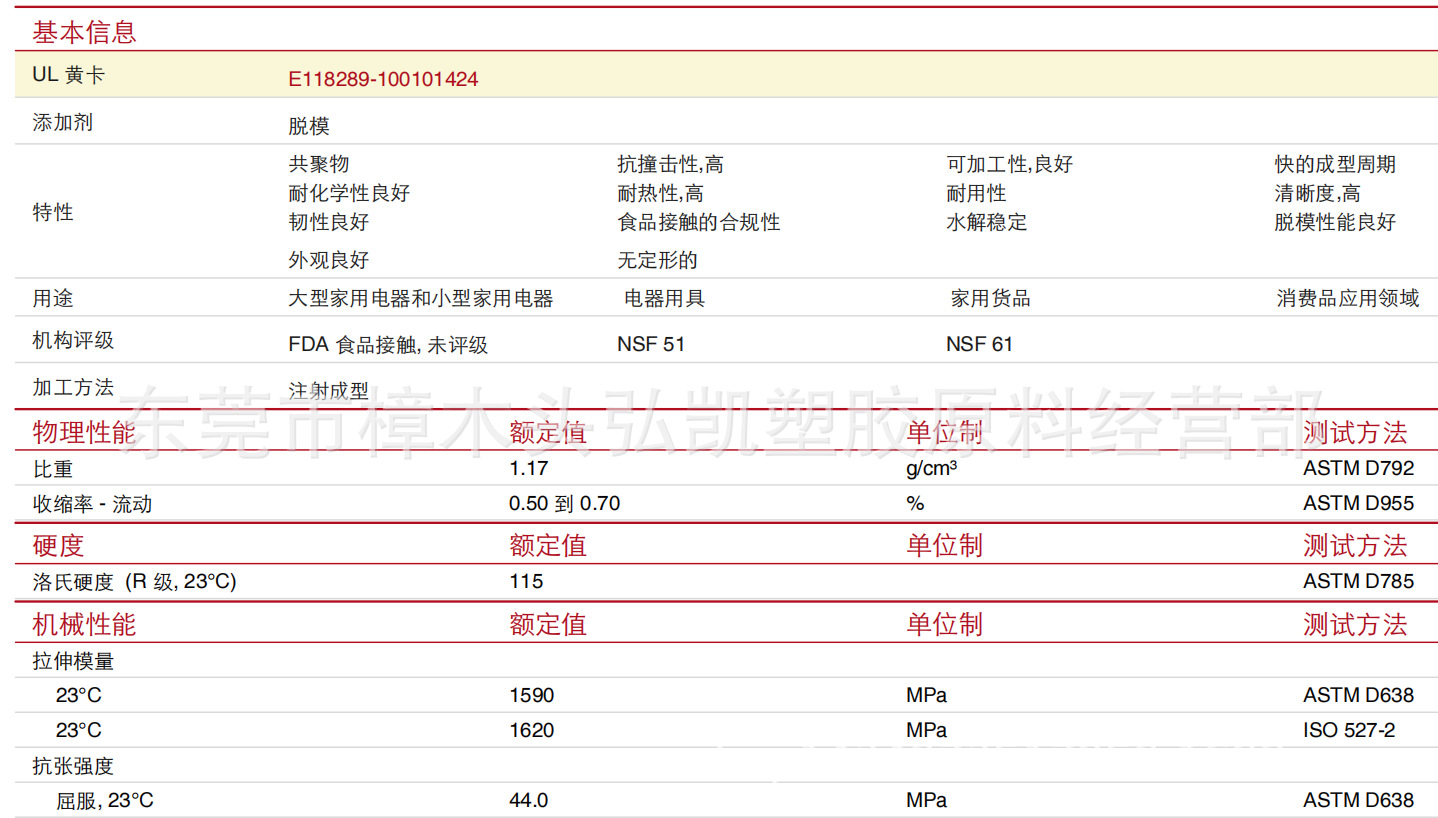Screen dimensions: 1438x818
Task: Click the 基本信息 section header
Action: [x=84, y=32]
